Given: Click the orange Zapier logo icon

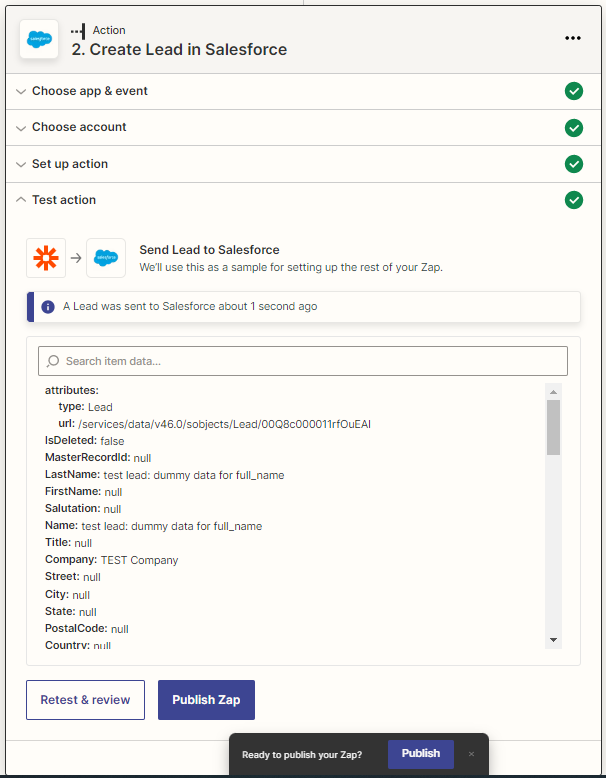Looking at the screenshot, I should coord(46,258).
